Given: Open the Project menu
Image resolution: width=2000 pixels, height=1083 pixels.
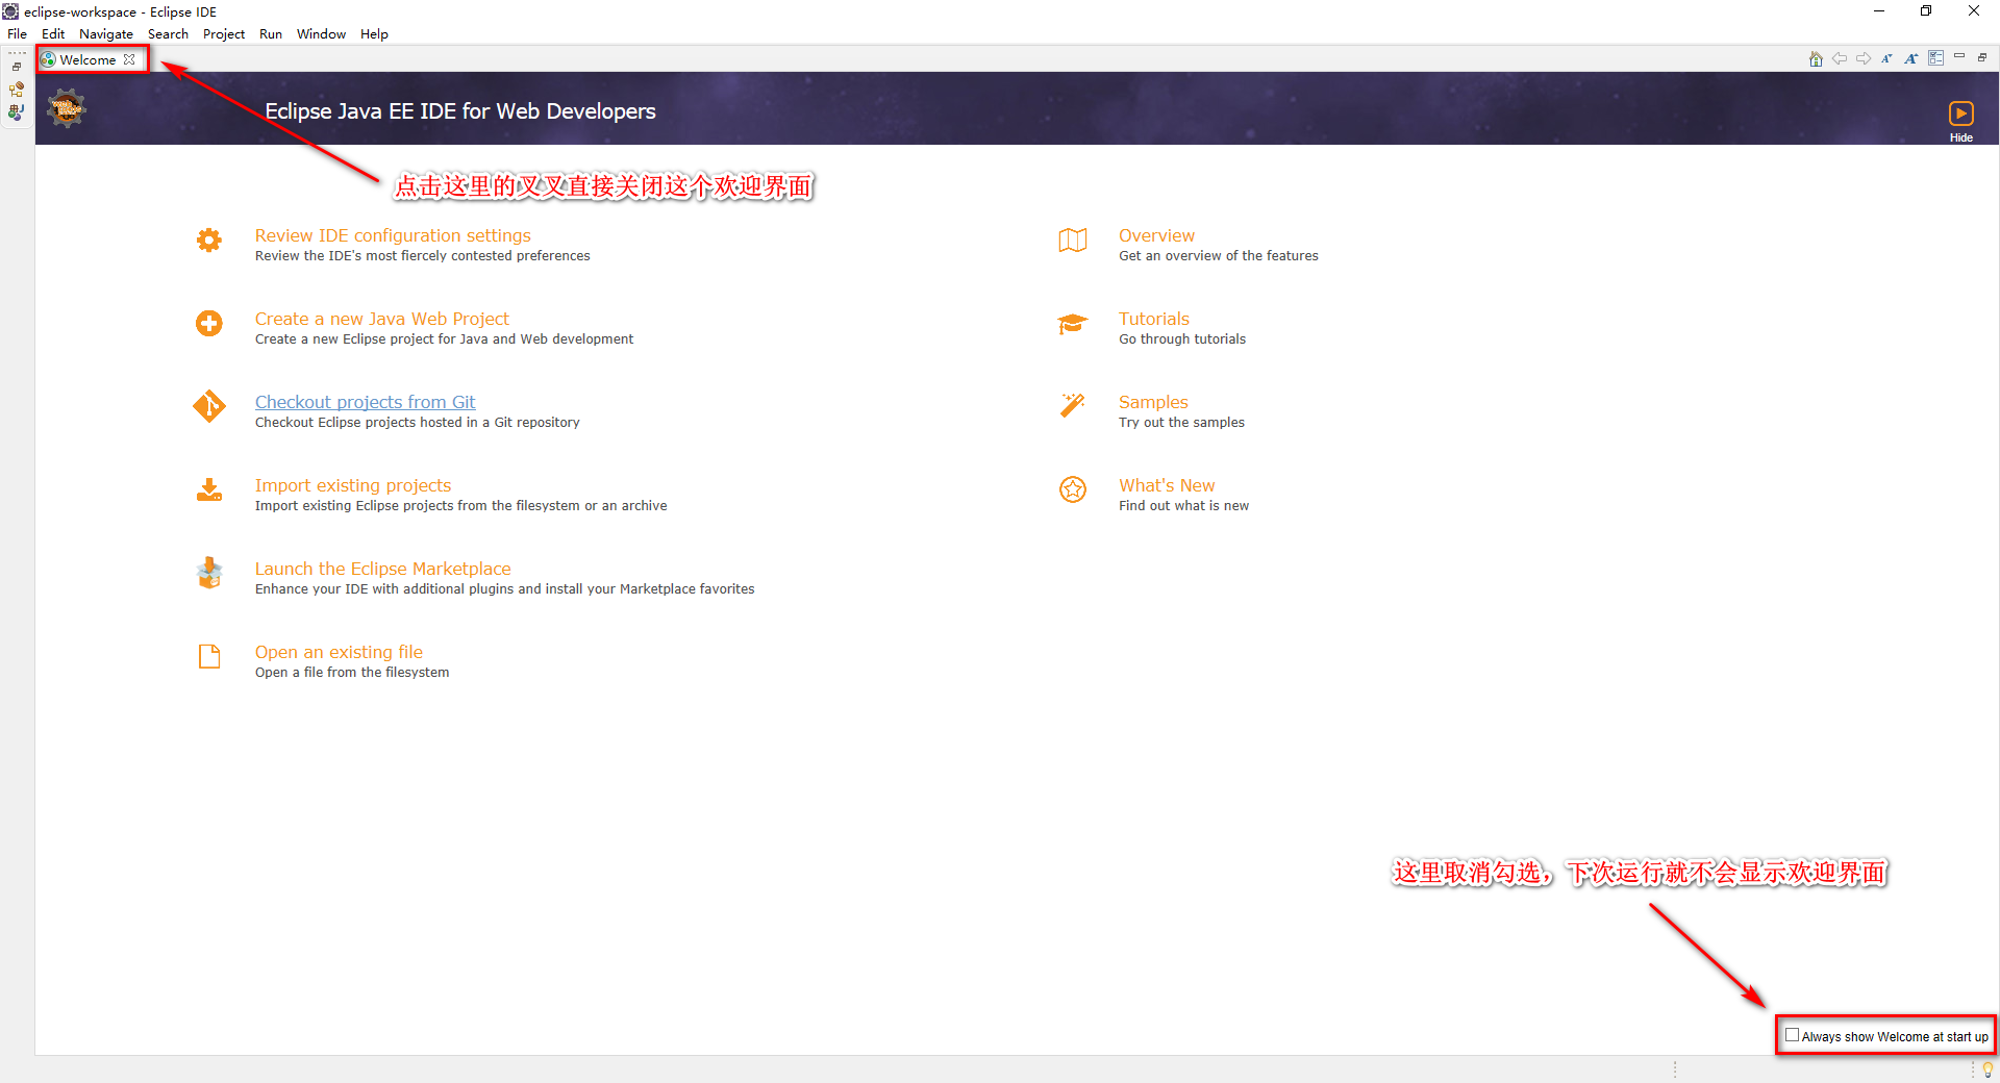Looking at the screenshot, I should tap(224, 34).
